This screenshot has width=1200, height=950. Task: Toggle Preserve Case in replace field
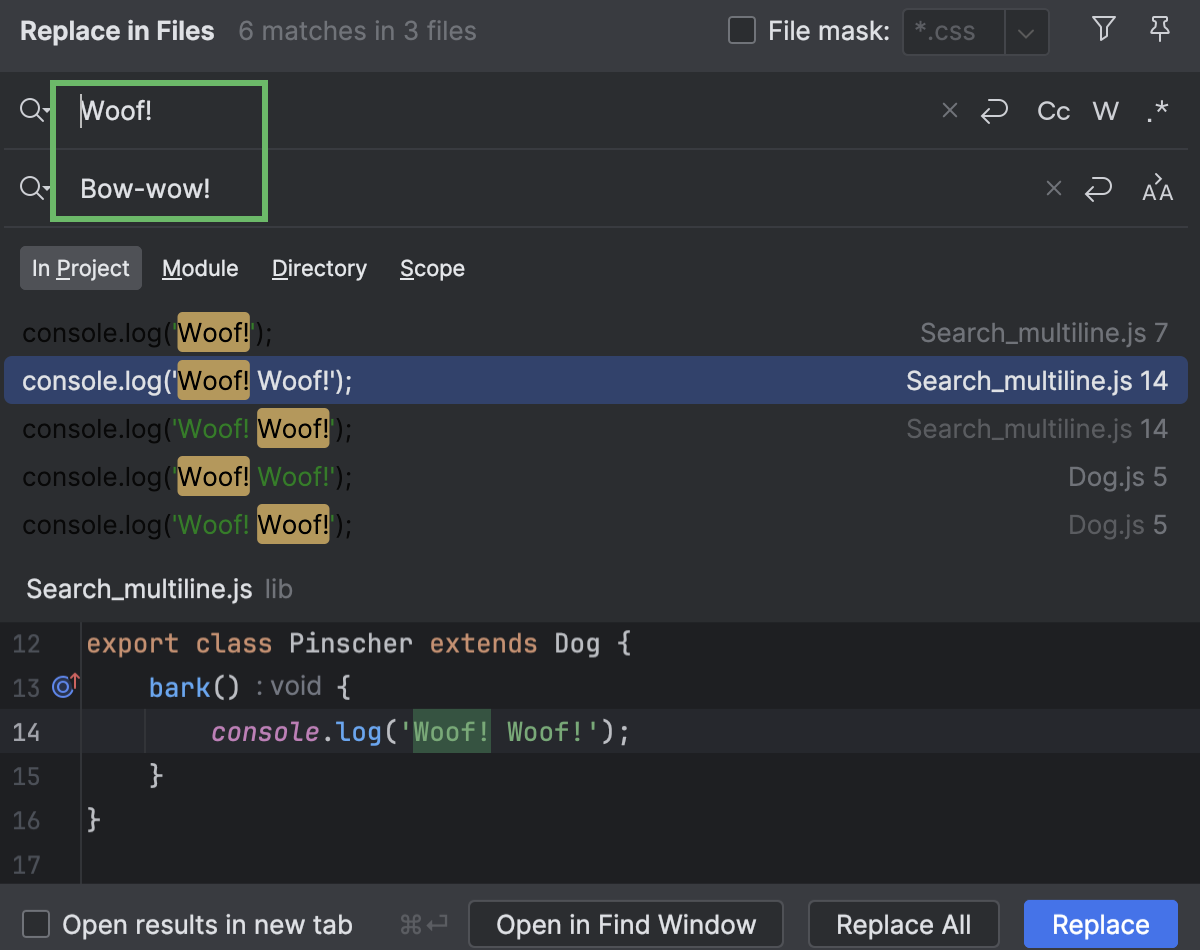(x=1157, y=188)
